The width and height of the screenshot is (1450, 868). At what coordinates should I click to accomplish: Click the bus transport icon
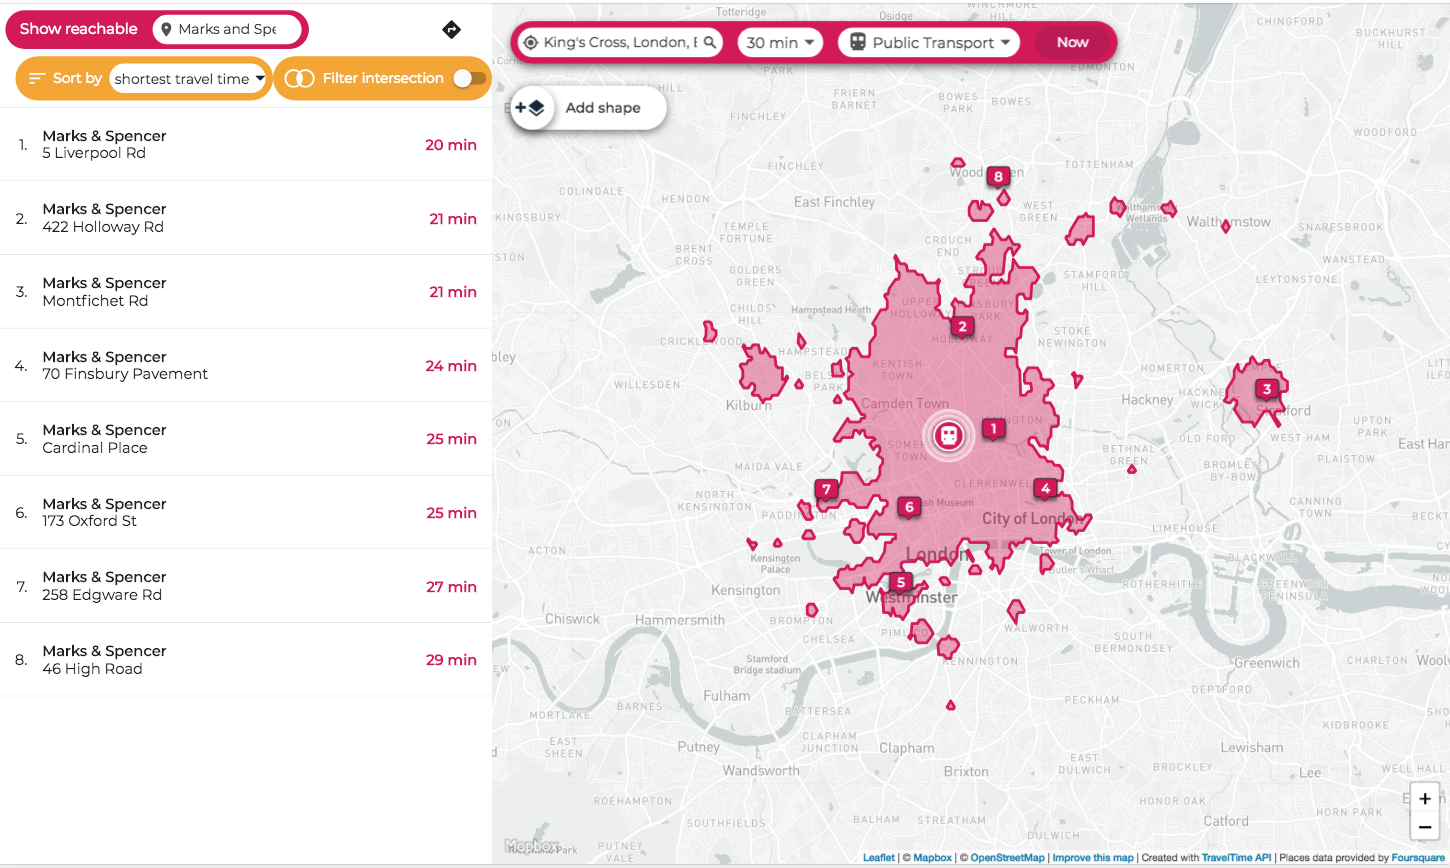pyautogui.click(x=858, y=43)
